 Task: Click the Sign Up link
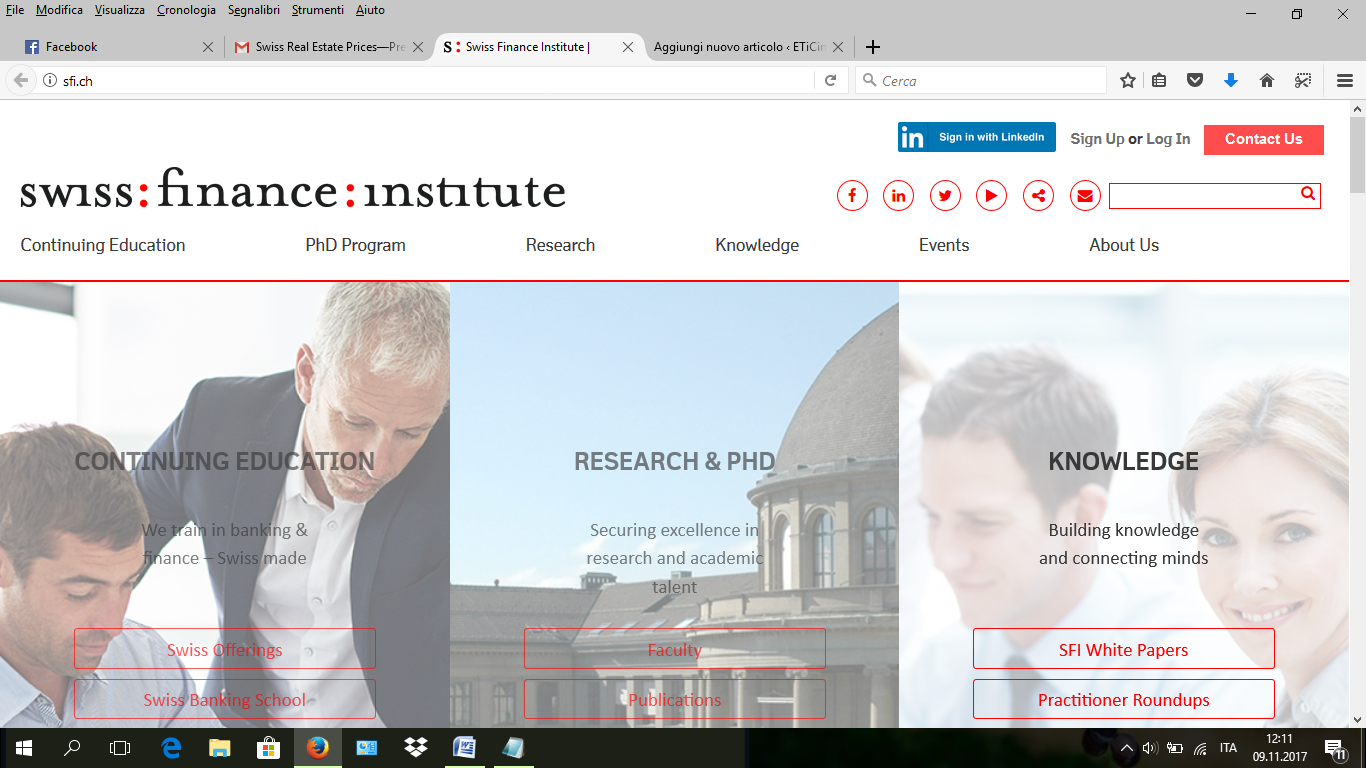pos(1097,139)
